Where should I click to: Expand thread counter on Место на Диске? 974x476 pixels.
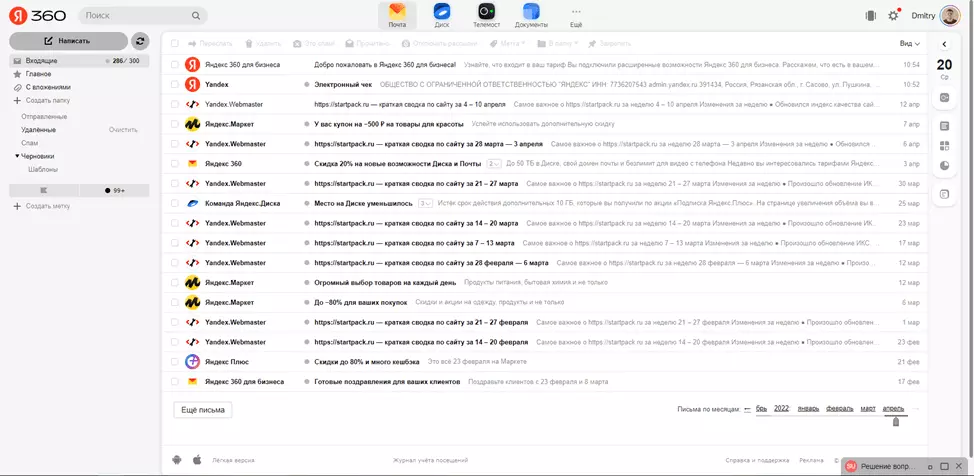click(x=425, y=203)
